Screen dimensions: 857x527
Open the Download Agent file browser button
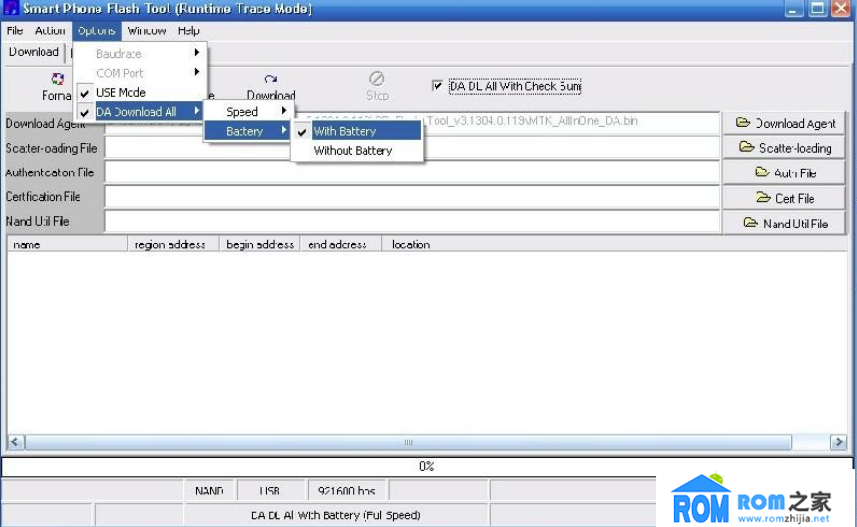784,123
